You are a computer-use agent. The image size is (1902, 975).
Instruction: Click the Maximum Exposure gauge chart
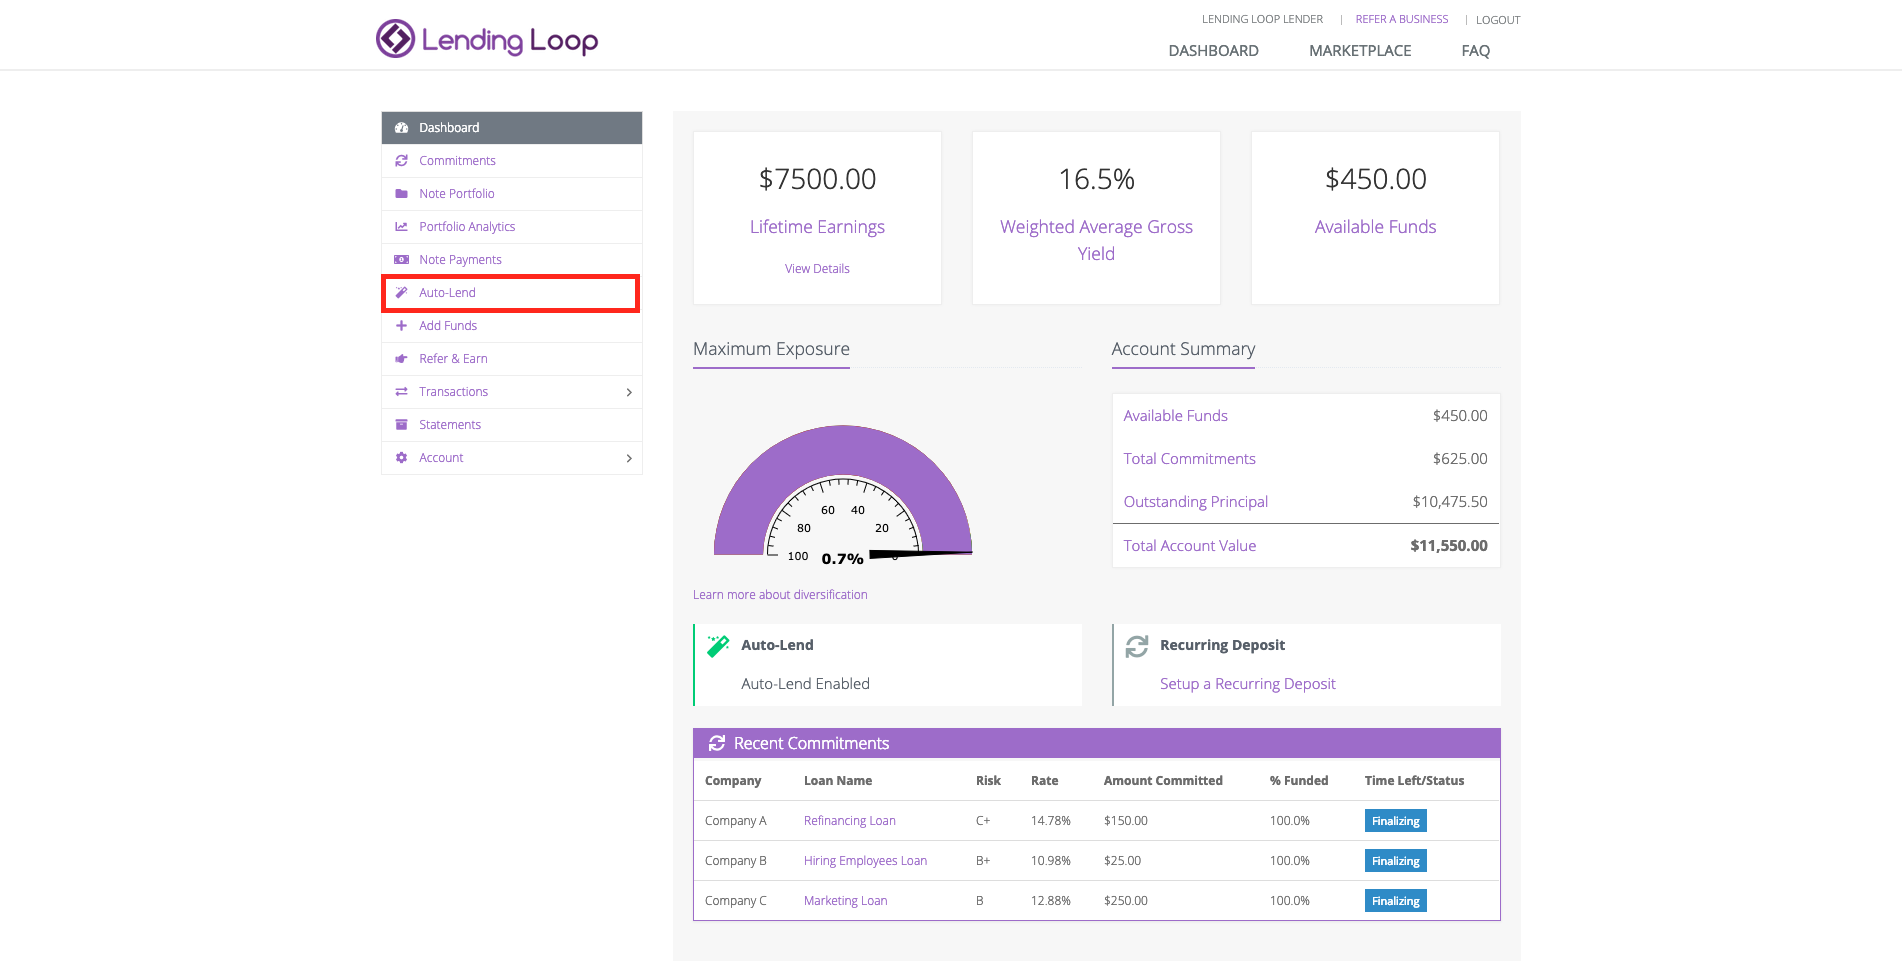coord(843,493)
